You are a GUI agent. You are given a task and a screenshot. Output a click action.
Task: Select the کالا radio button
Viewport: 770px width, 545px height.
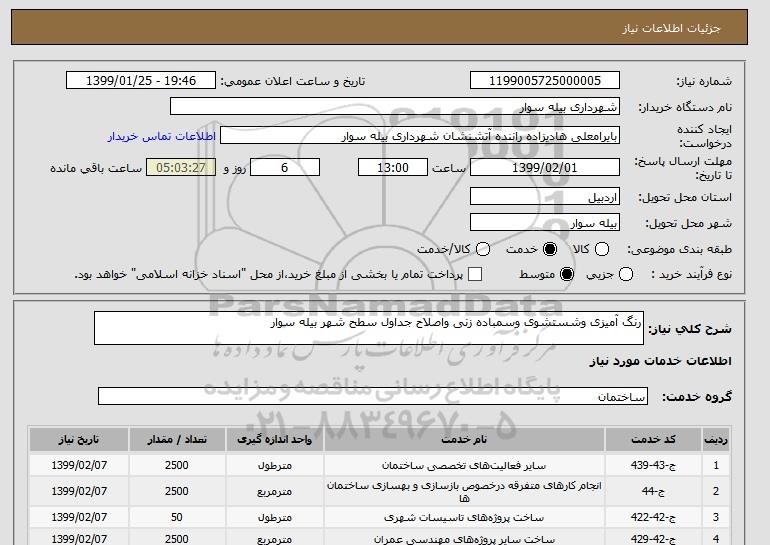point(602,249)
